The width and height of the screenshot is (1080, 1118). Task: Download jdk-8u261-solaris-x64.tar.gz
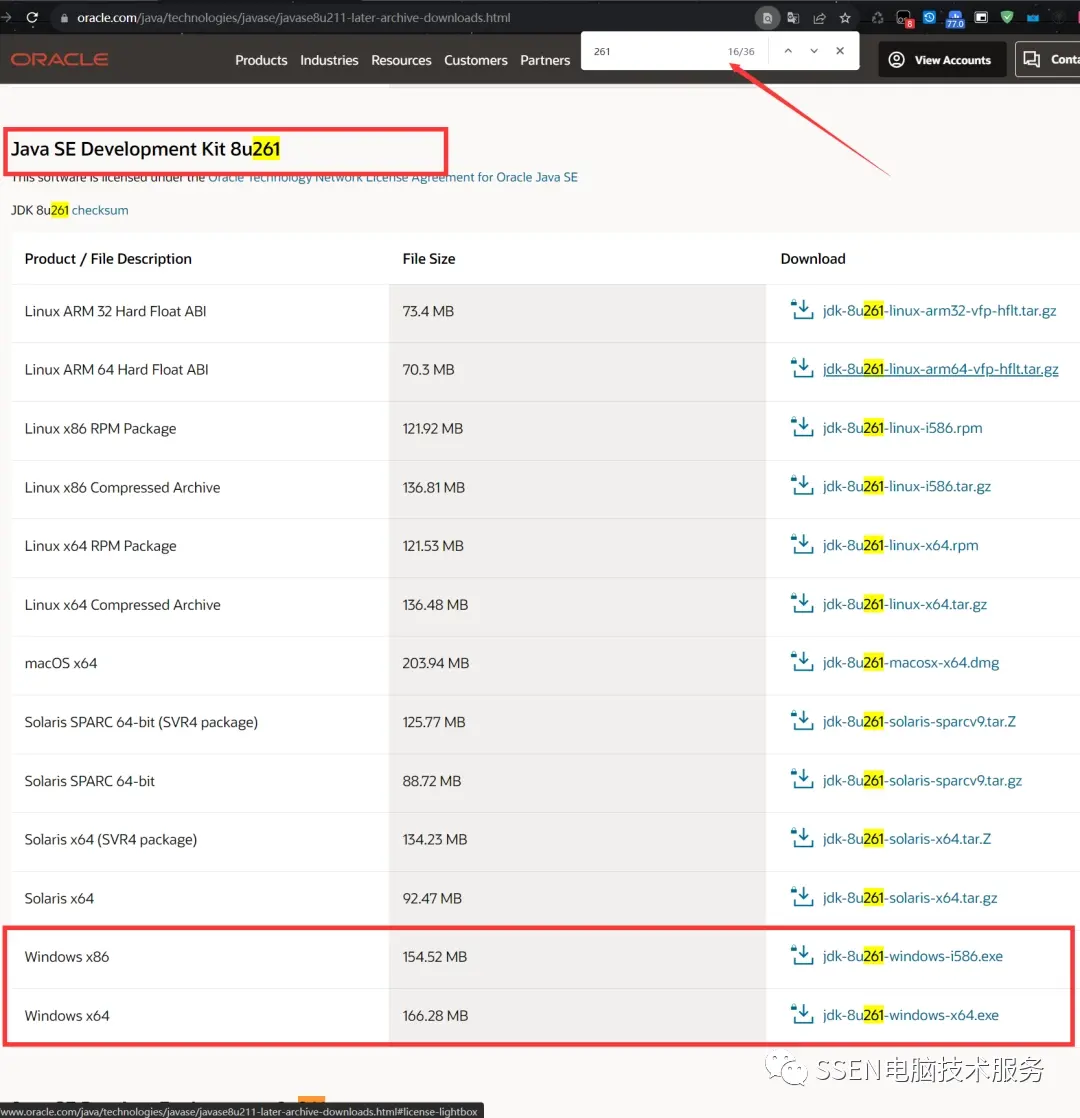tap(910, 898)
